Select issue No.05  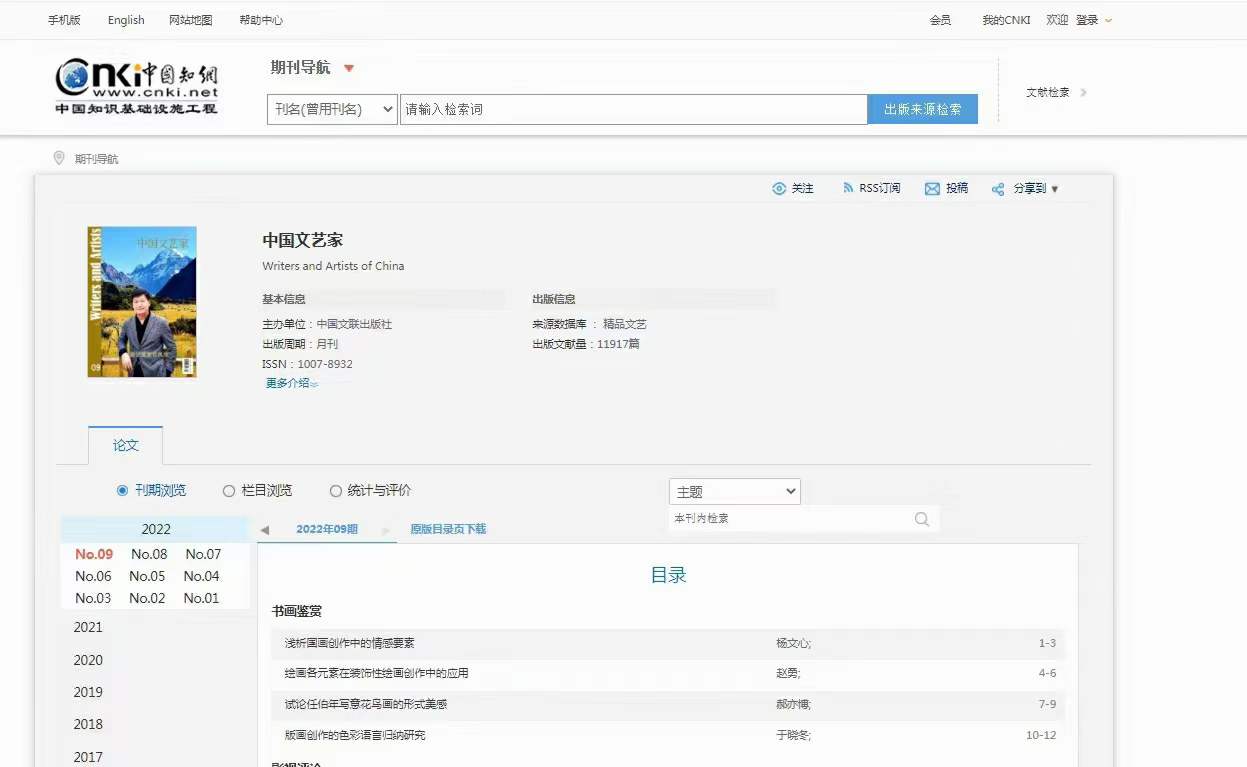(x=147, y=576)
